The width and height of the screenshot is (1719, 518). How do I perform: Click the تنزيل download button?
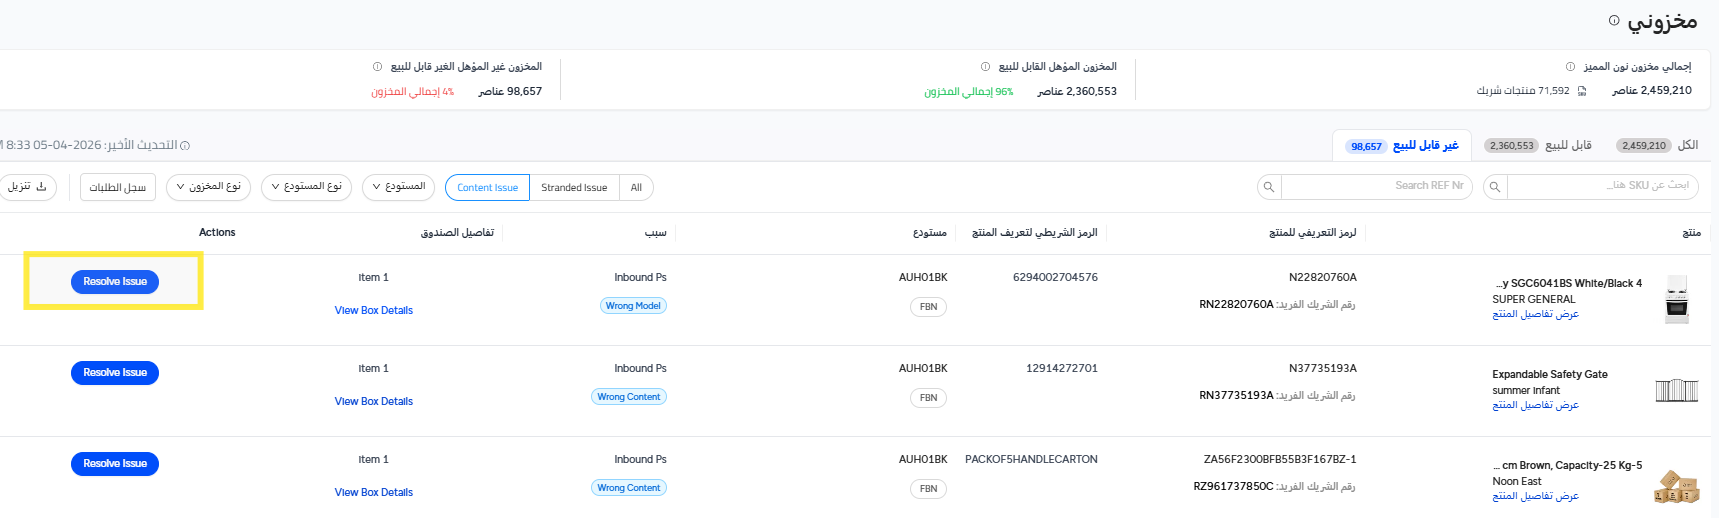click(x=27, y=187)
